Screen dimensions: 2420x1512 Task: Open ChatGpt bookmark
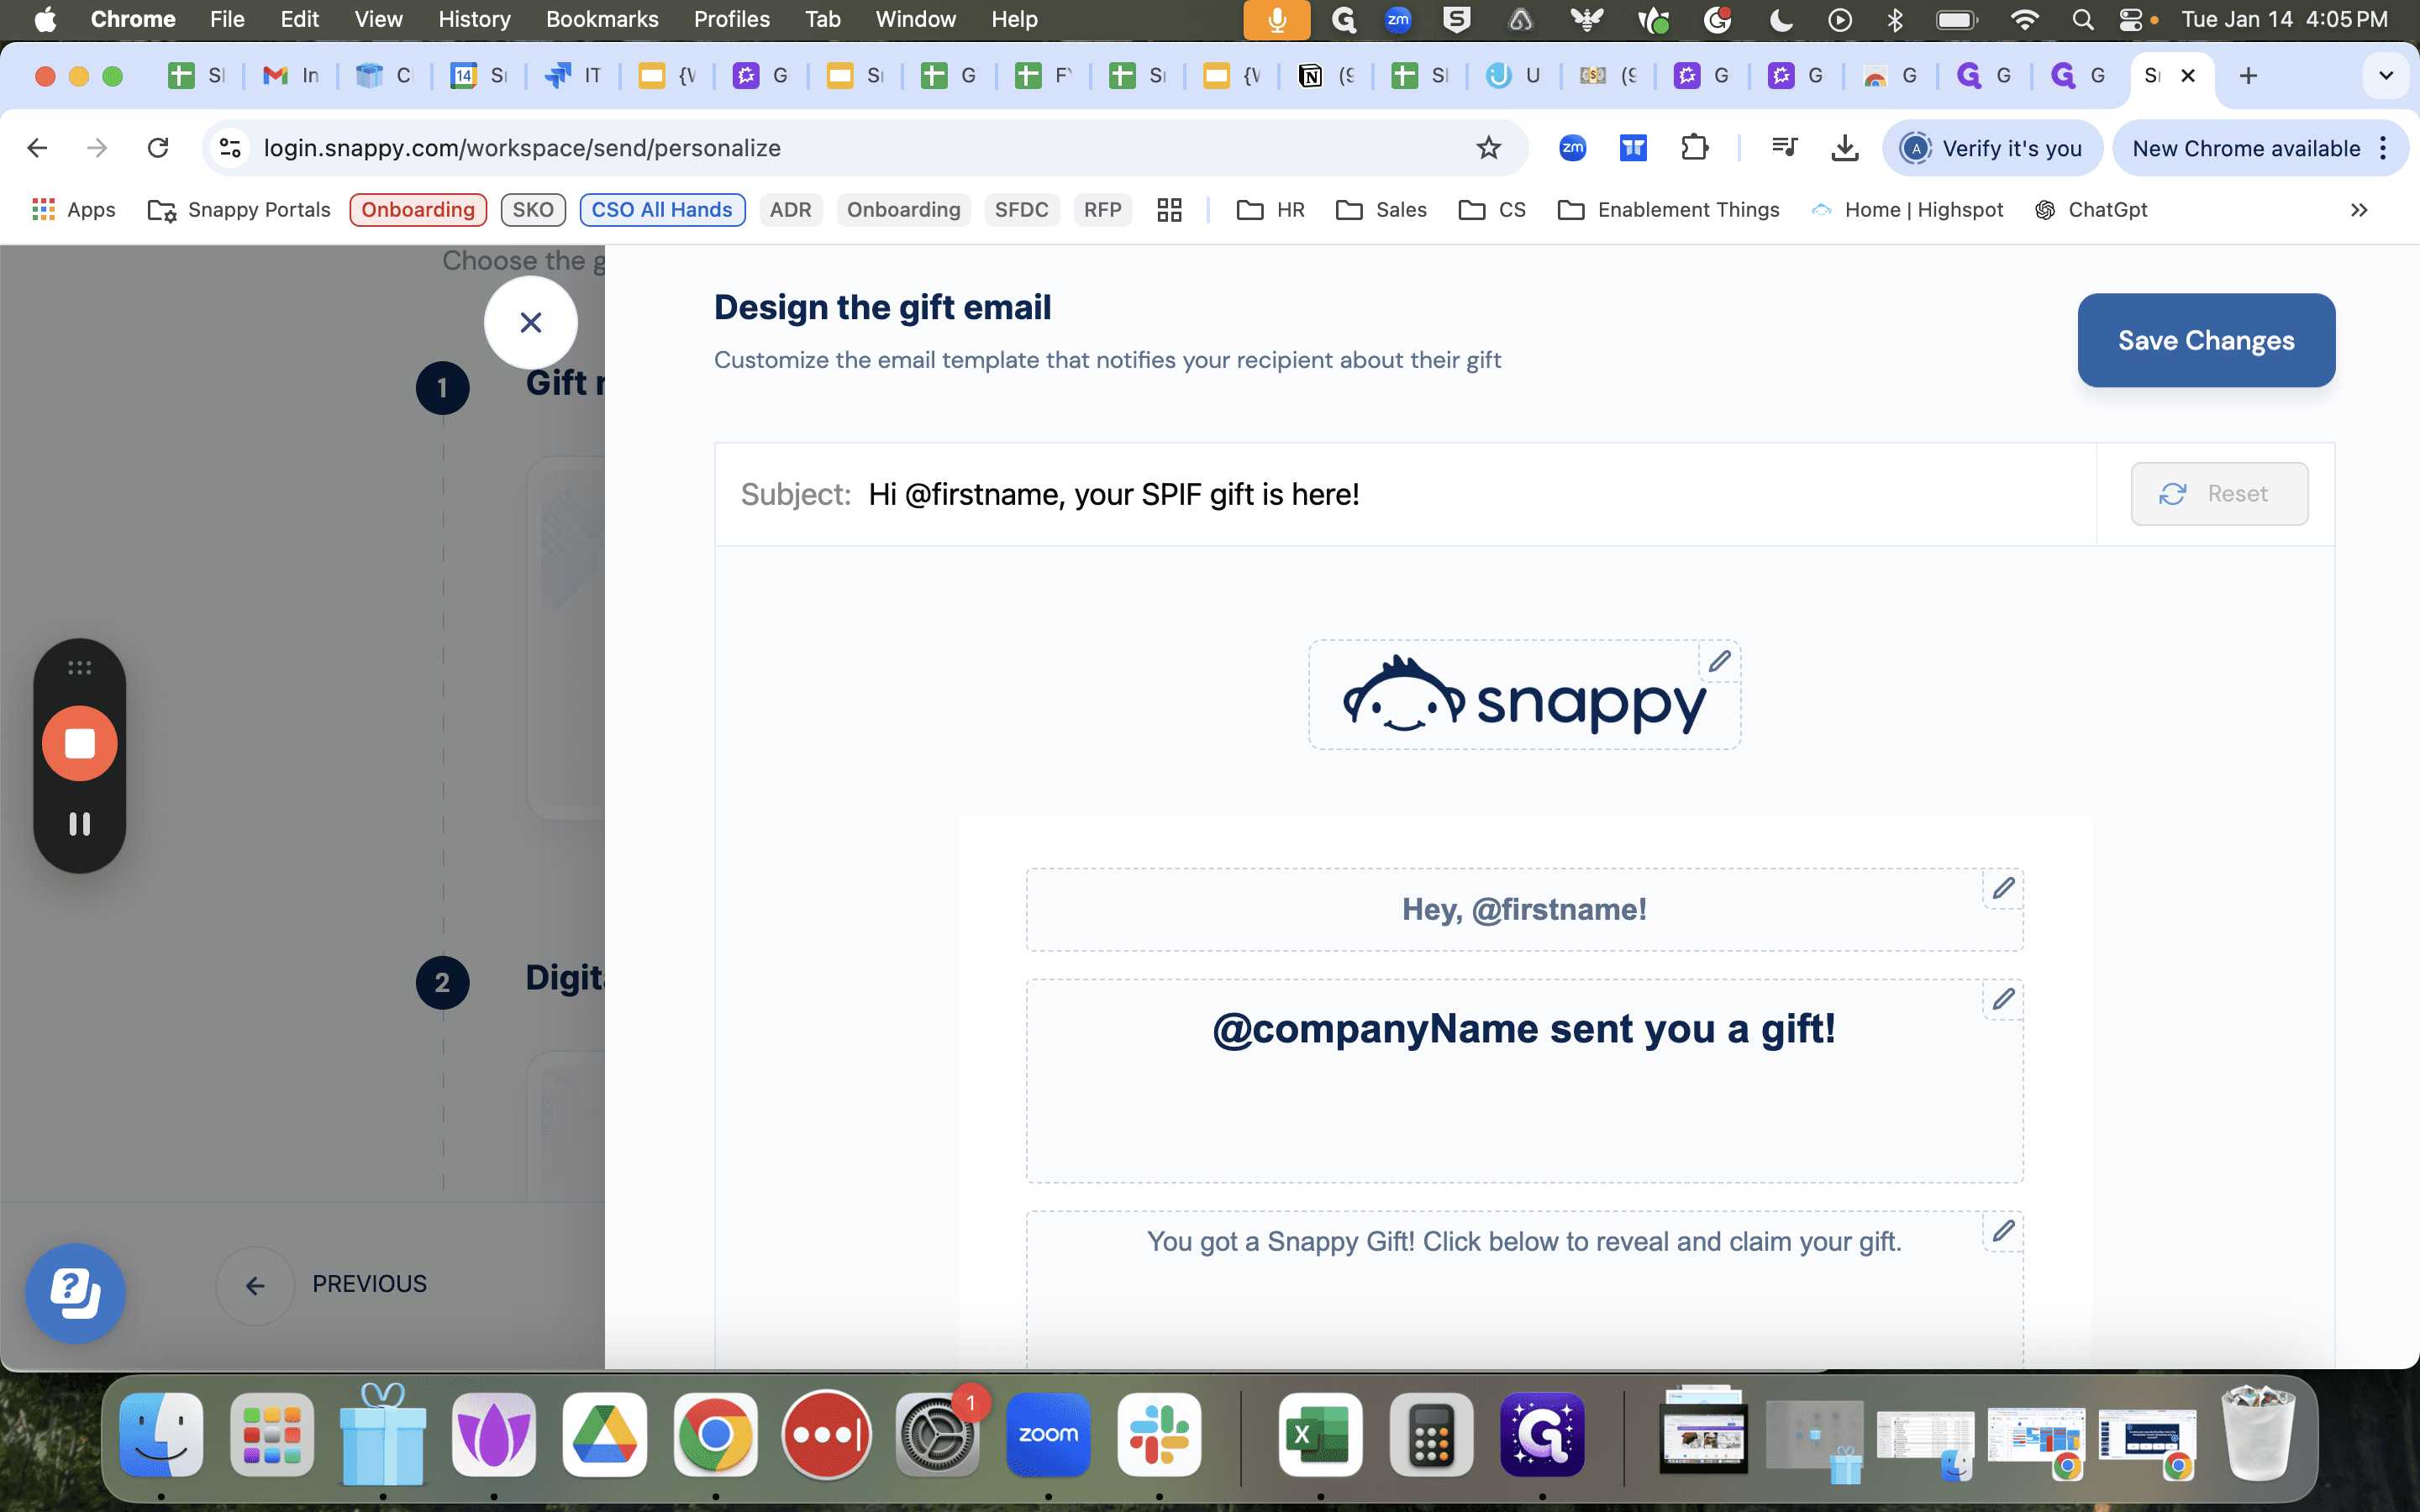(x=2091, y=210)
